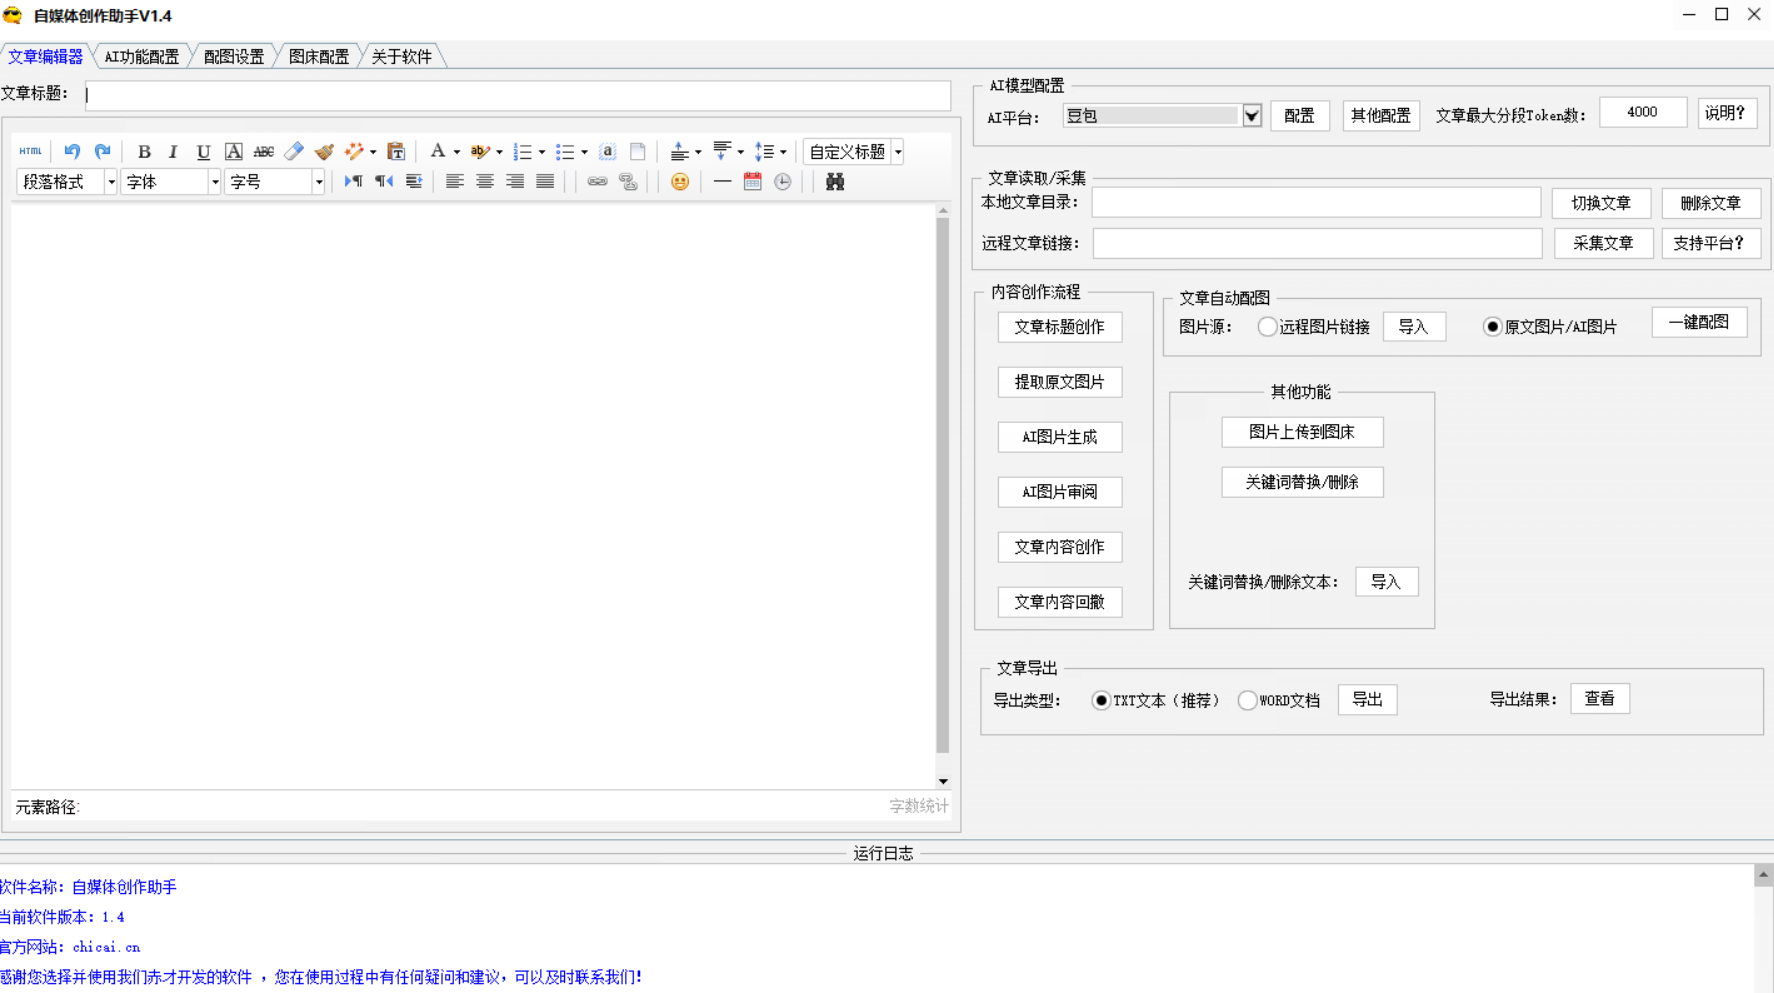Click the select all icon
The height and width of the screenshot is (993, 1774).
click(x=607, y=152)
